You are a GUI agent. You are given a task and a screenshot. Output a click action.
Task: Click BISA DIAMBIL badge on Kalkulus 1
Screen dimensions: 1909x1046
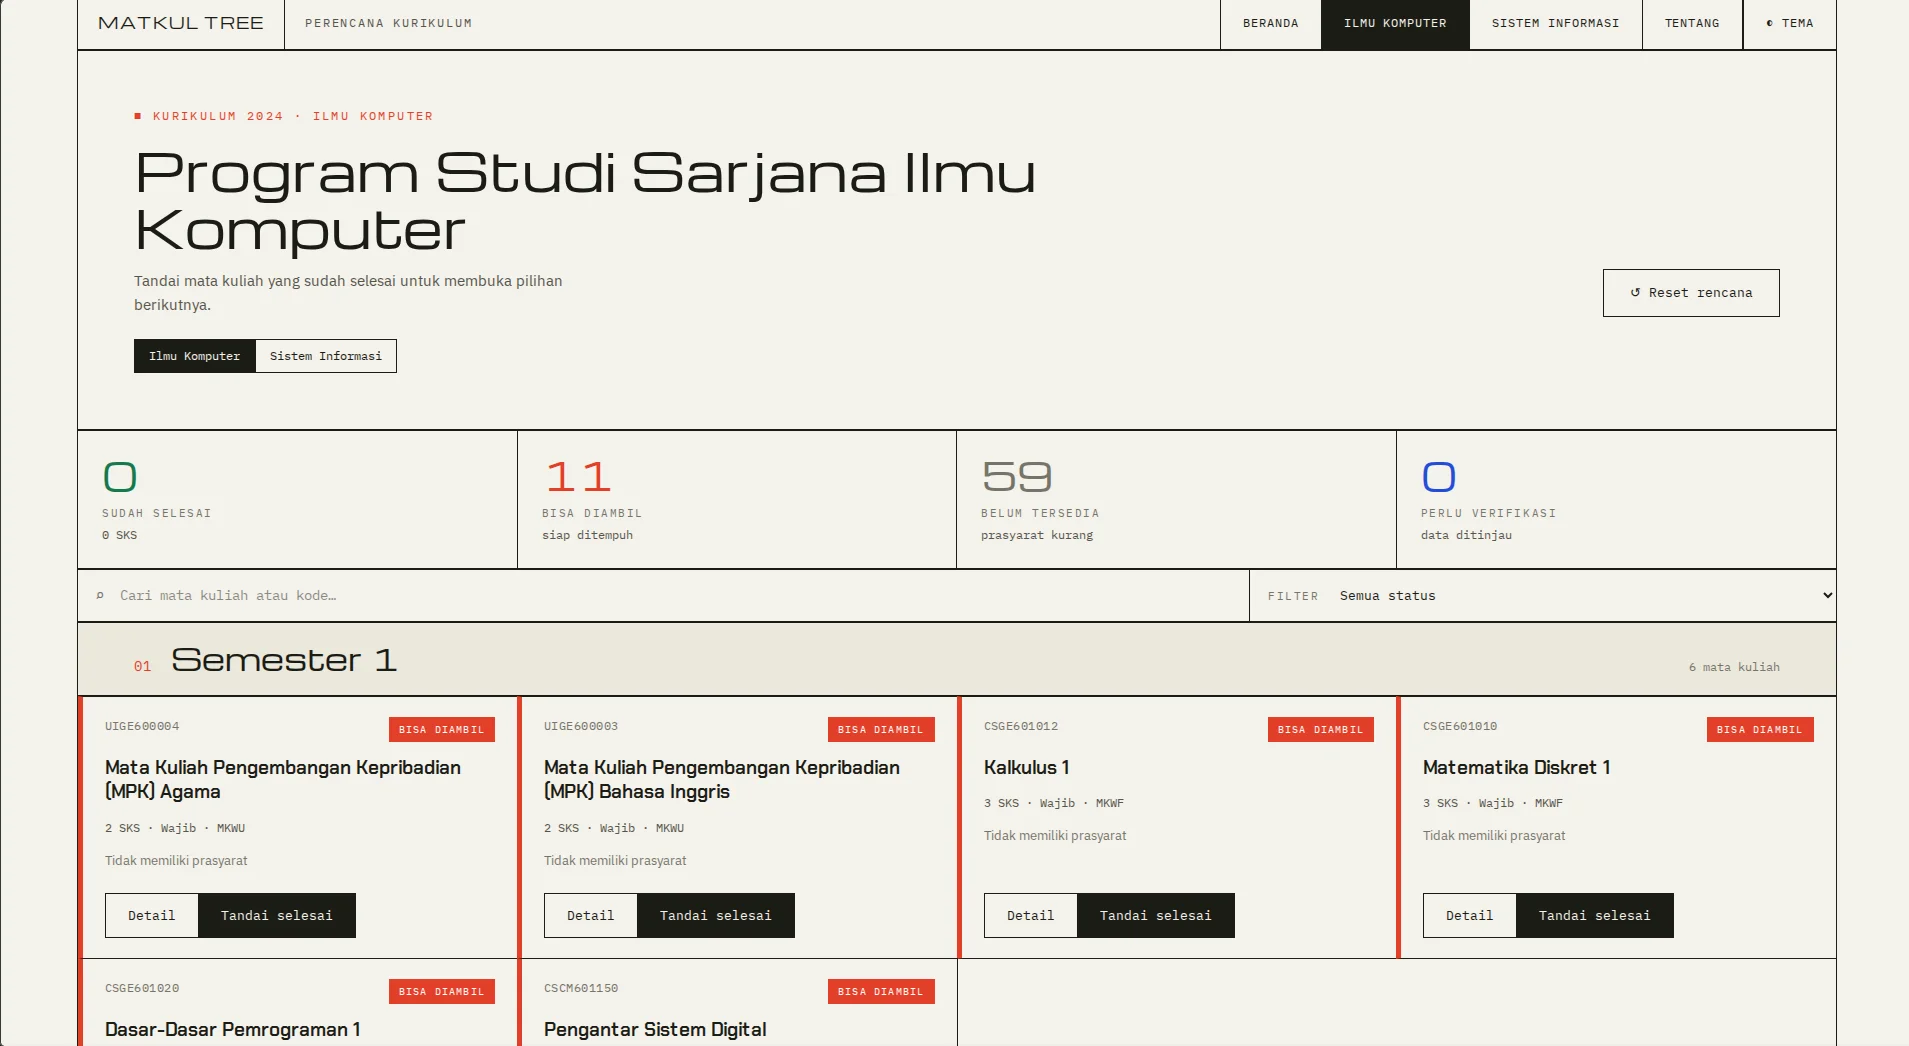click(x=1320, y=730)
